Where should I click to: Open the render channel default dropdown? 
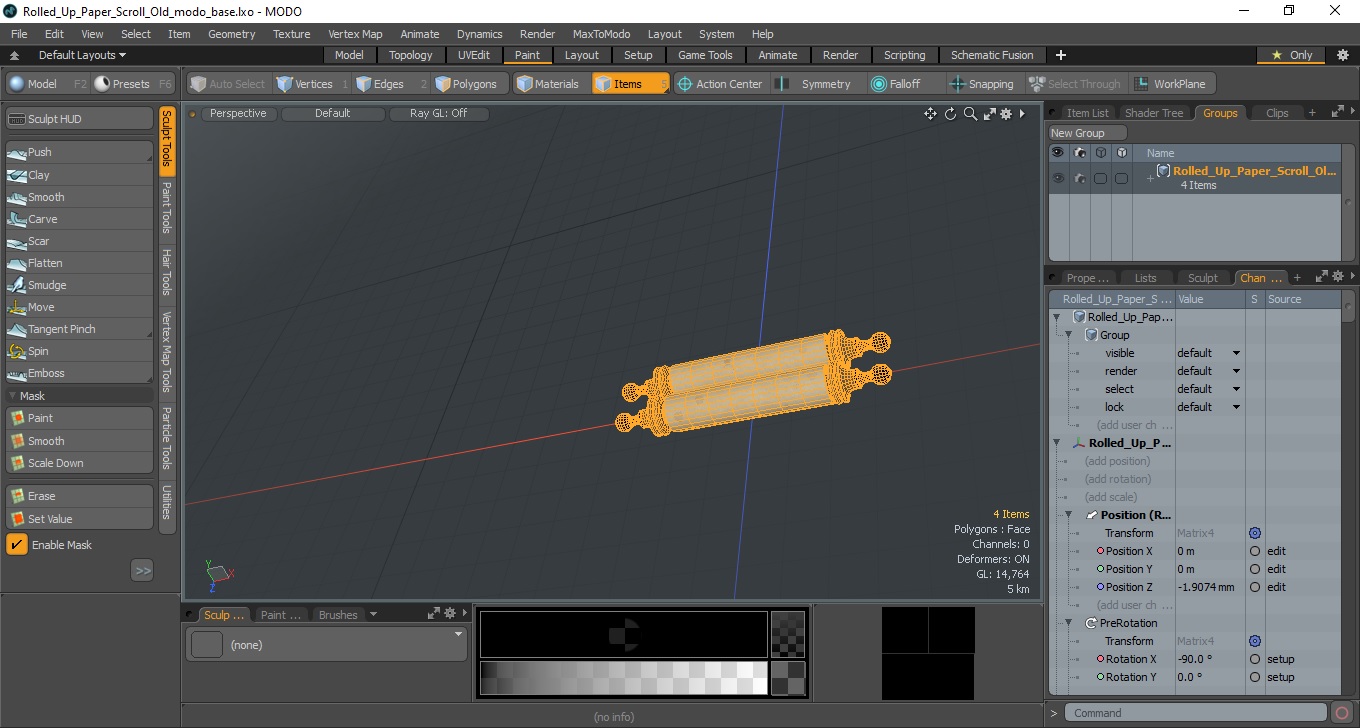click(1209, 371)
